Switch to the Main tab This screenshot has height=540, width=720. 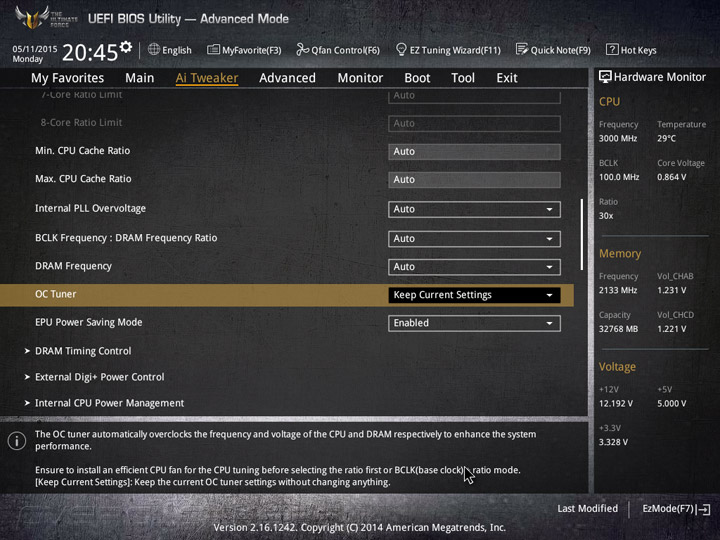click(x=140, y=78)
